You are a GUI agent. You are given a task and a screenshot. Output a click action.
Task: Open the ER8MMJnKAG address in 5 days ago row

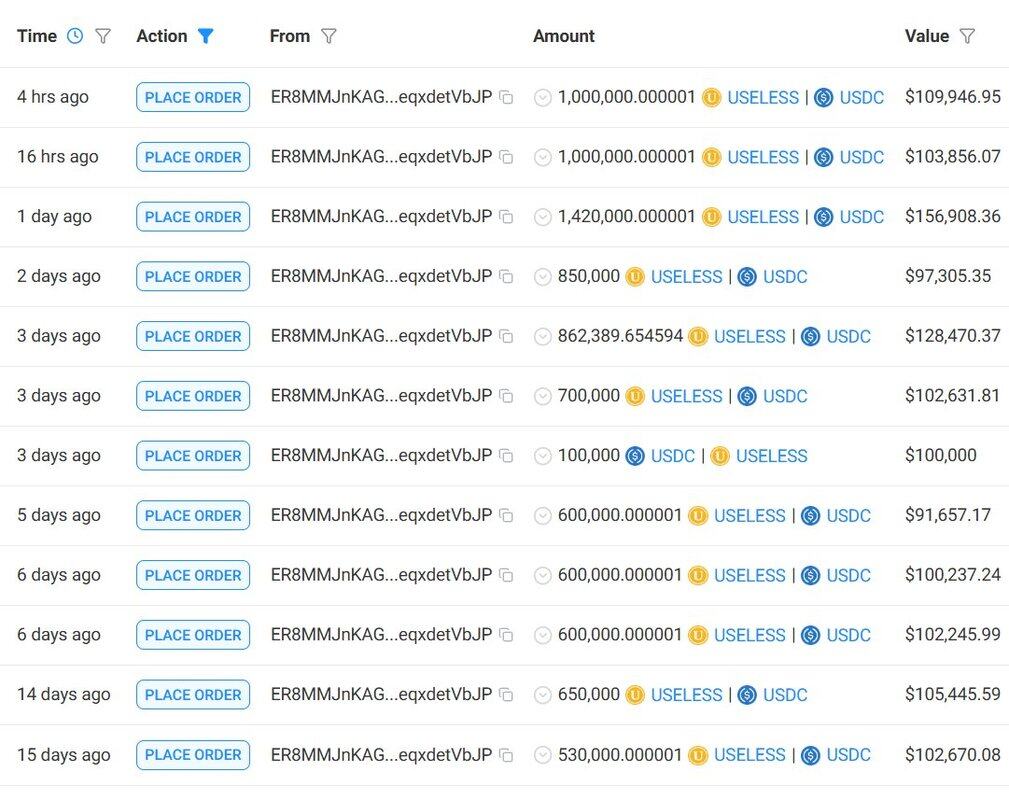(381, 516)
